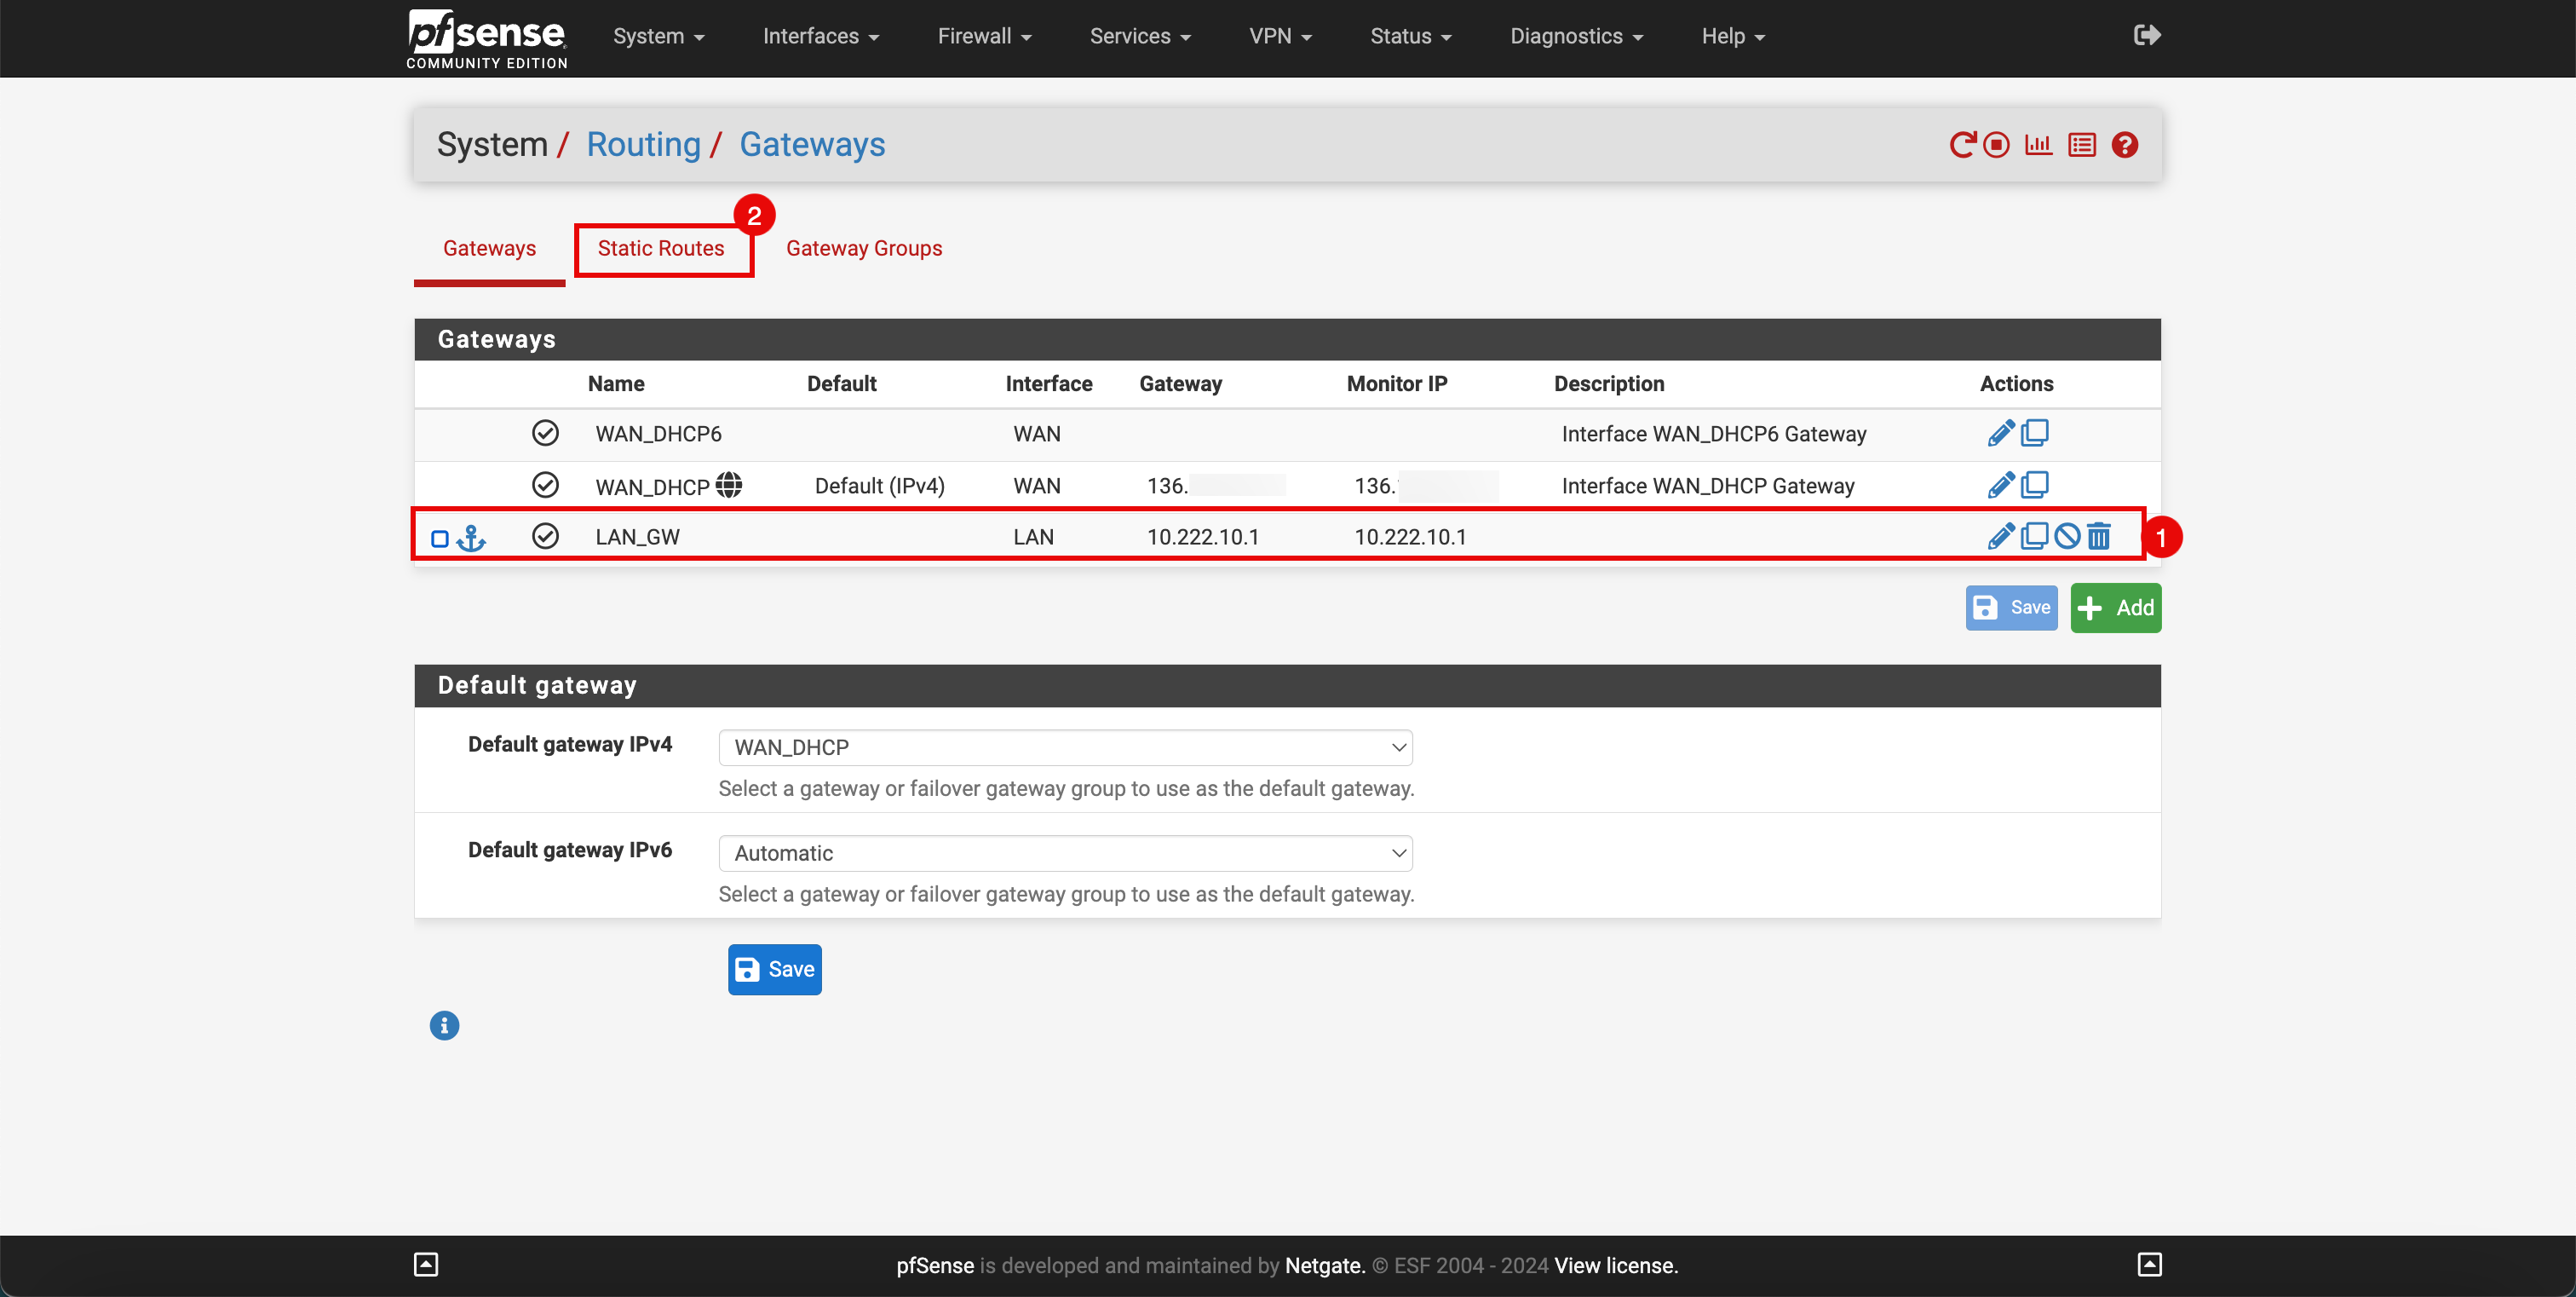Switch to the Static Routes tab
This screenshot has width=2576, height=1297.
[659, 246]
